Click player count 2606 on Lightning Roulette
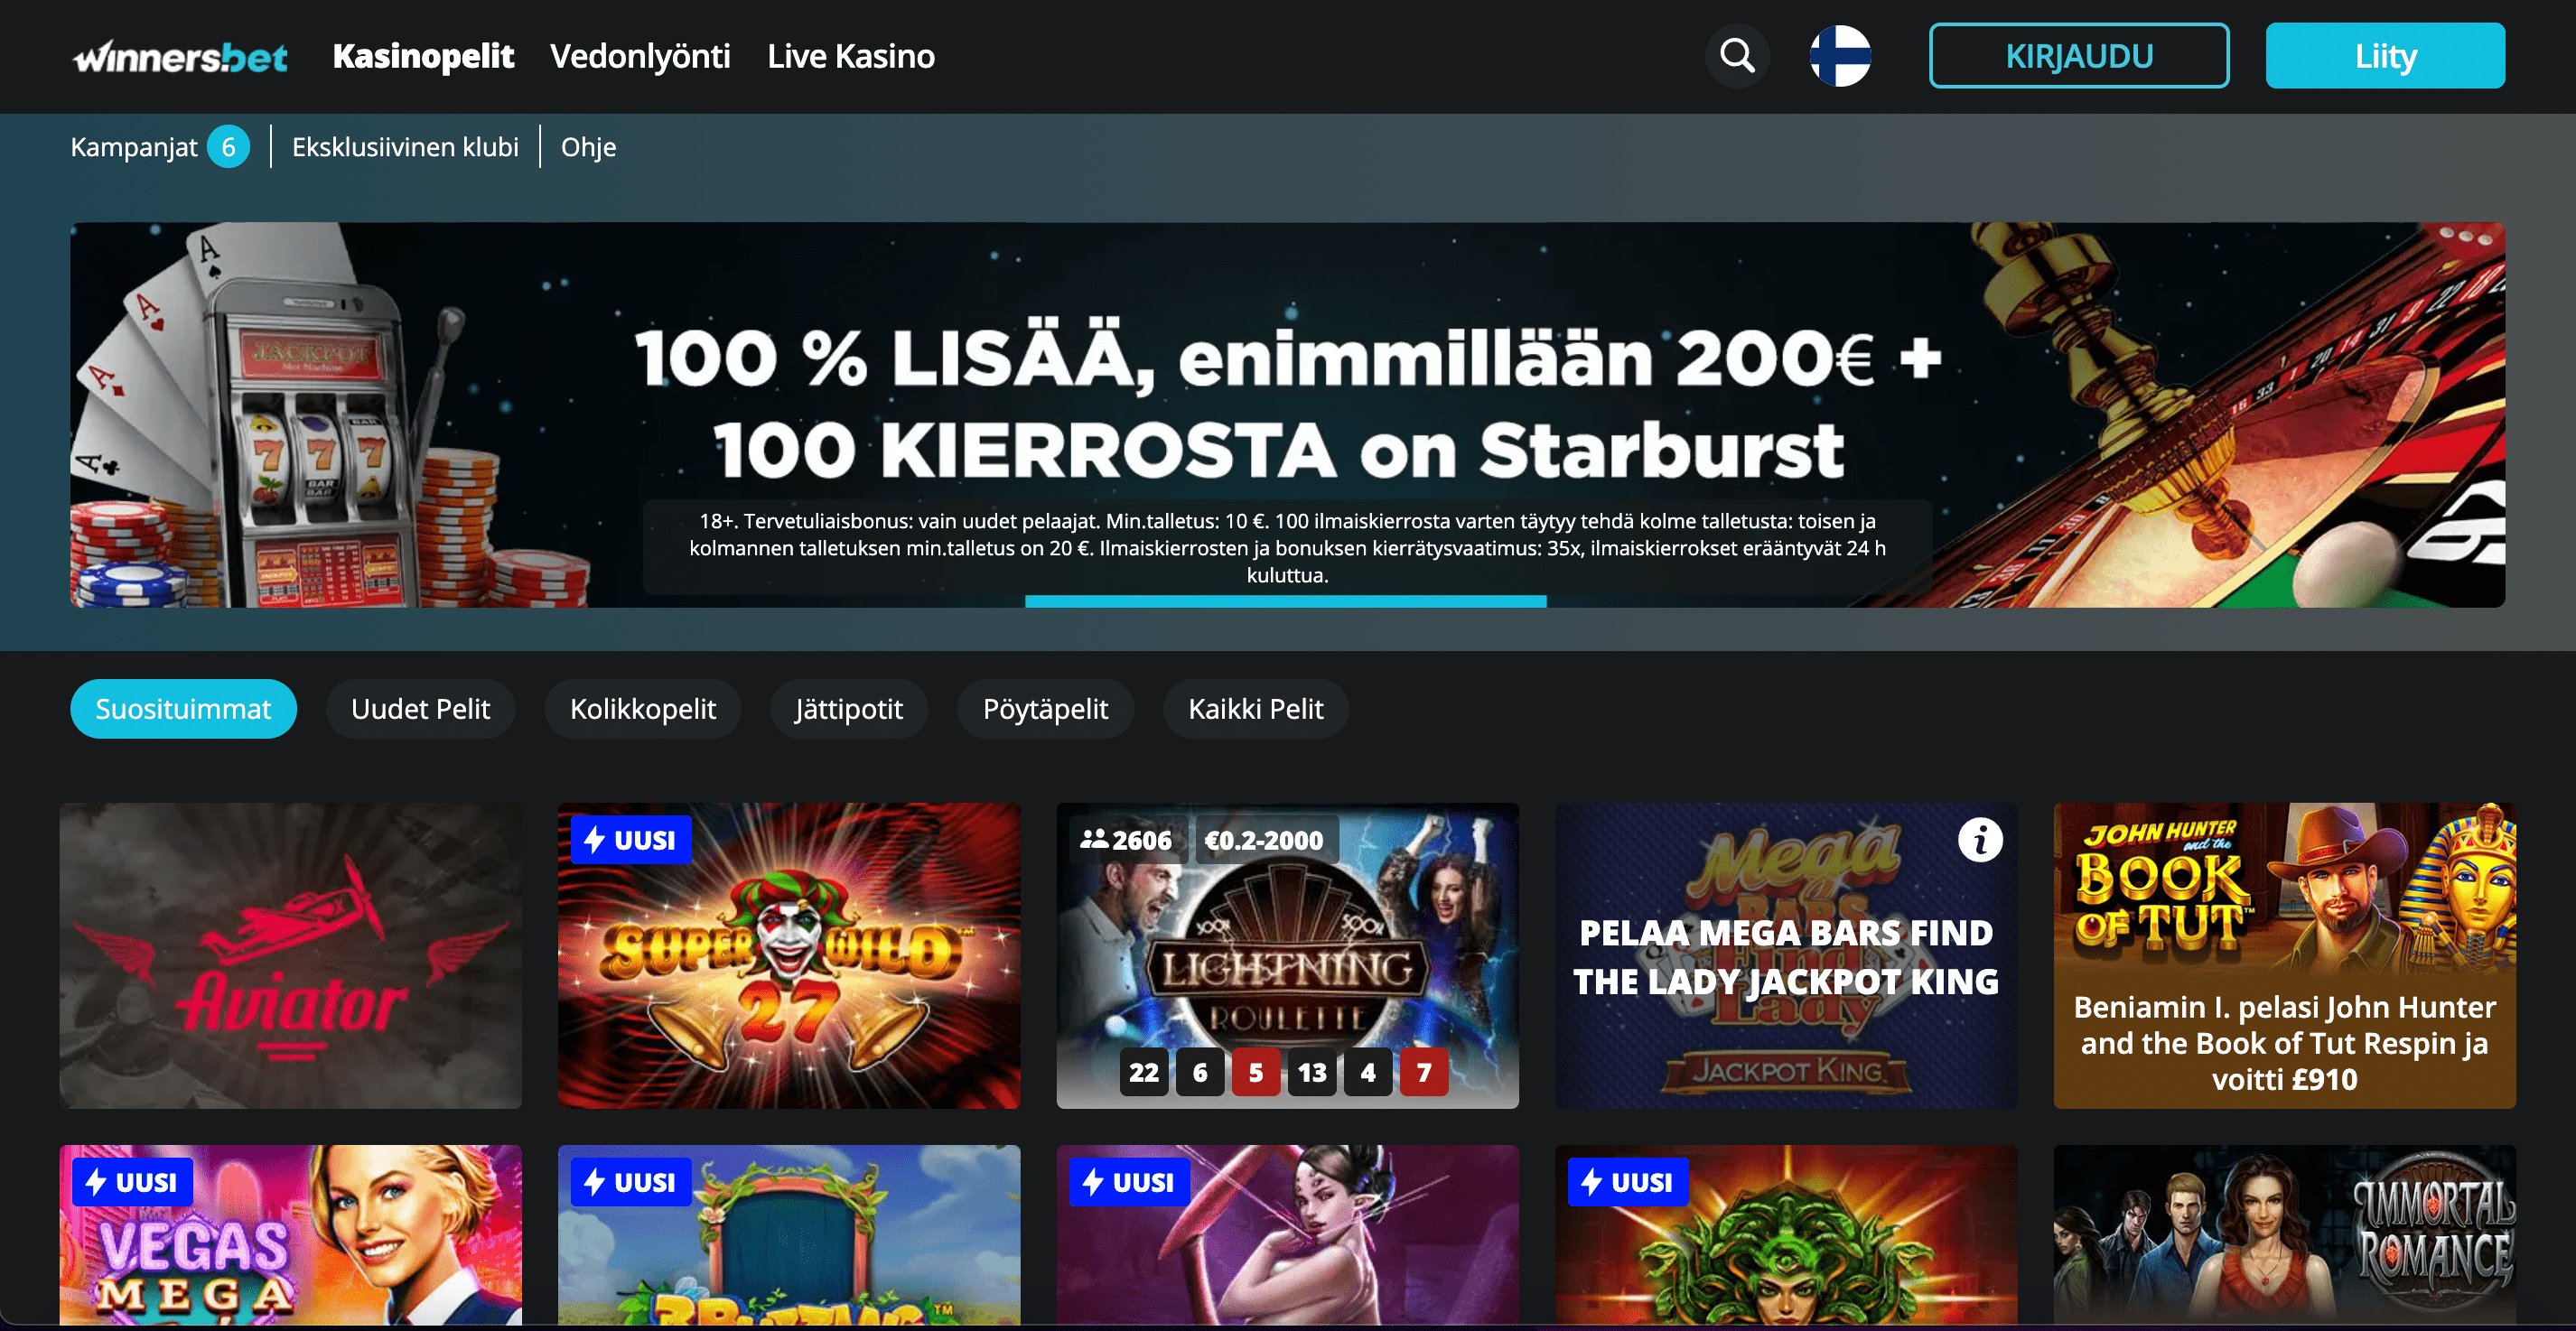This screenshot has height=1331, width=2576. (x=1126, y=840)
